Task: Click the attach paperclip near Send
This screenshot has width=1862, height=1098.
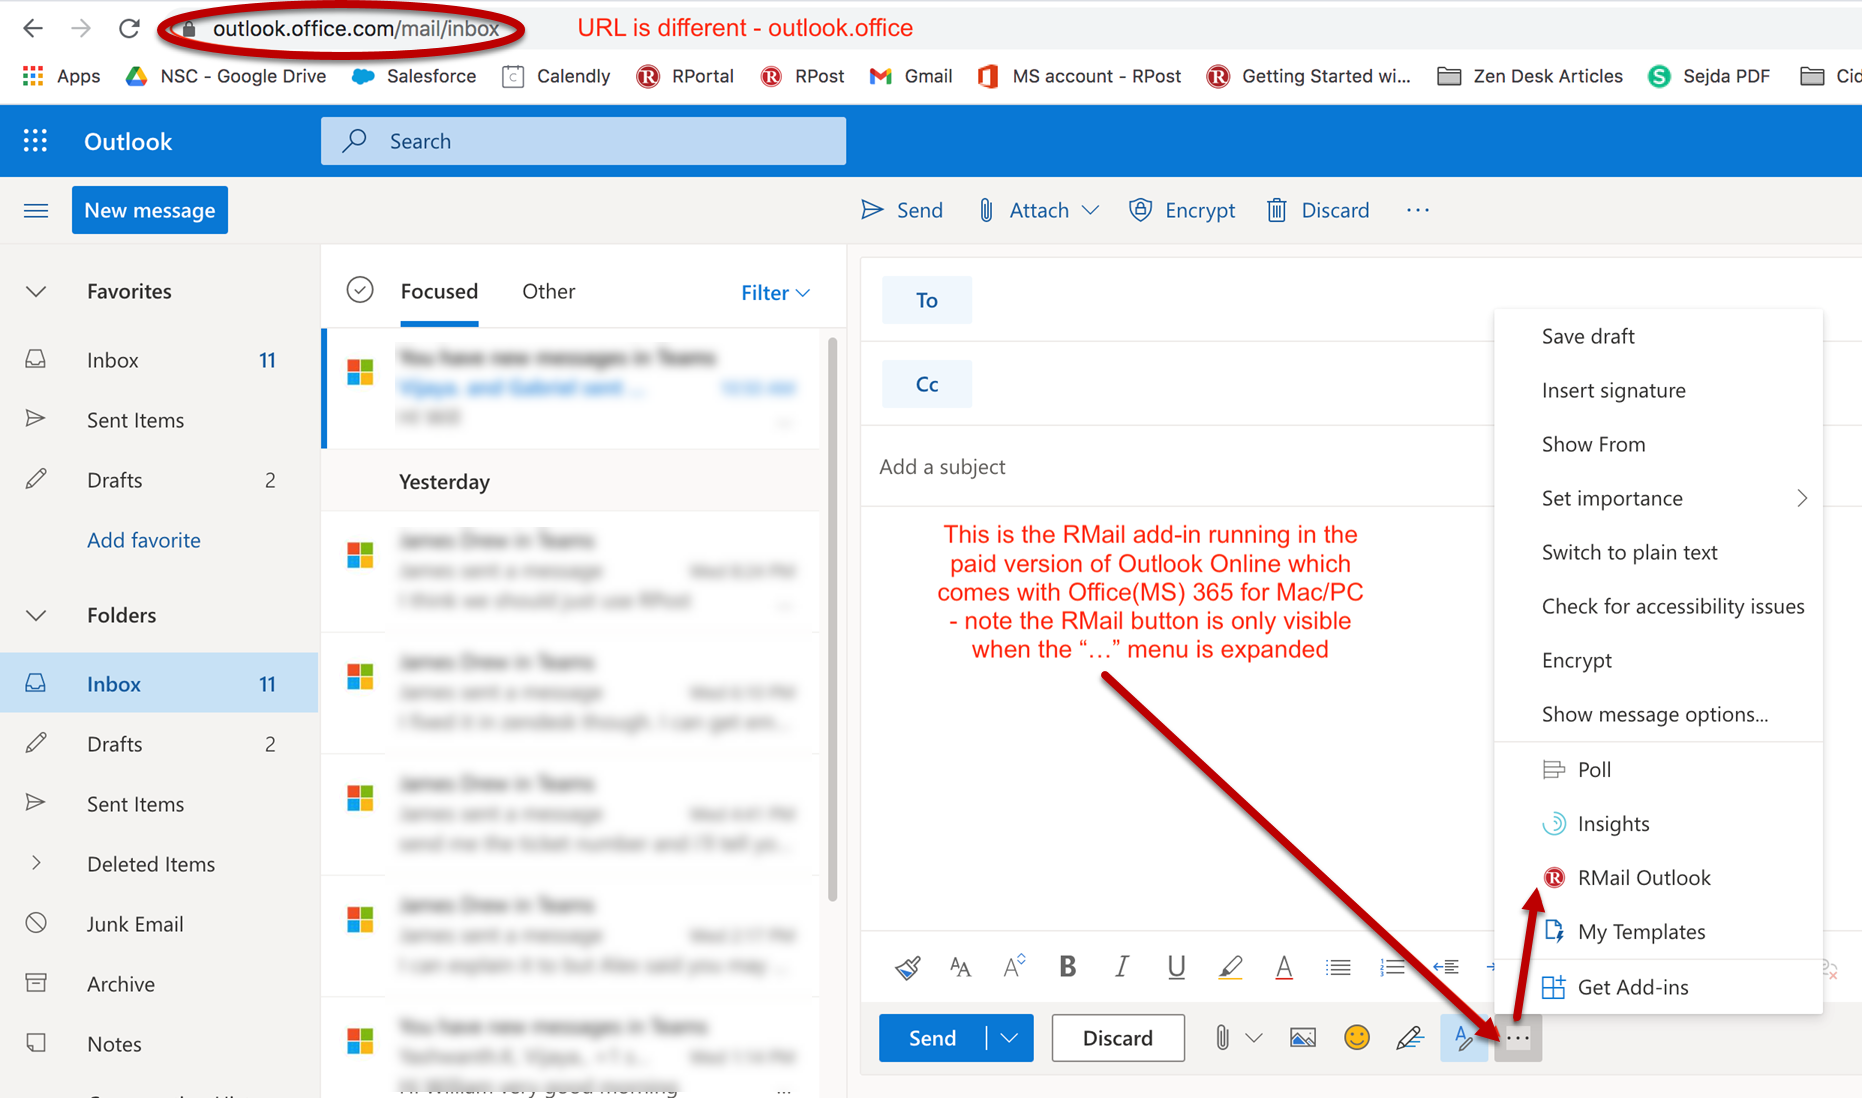Action: coord(1222,1038)
